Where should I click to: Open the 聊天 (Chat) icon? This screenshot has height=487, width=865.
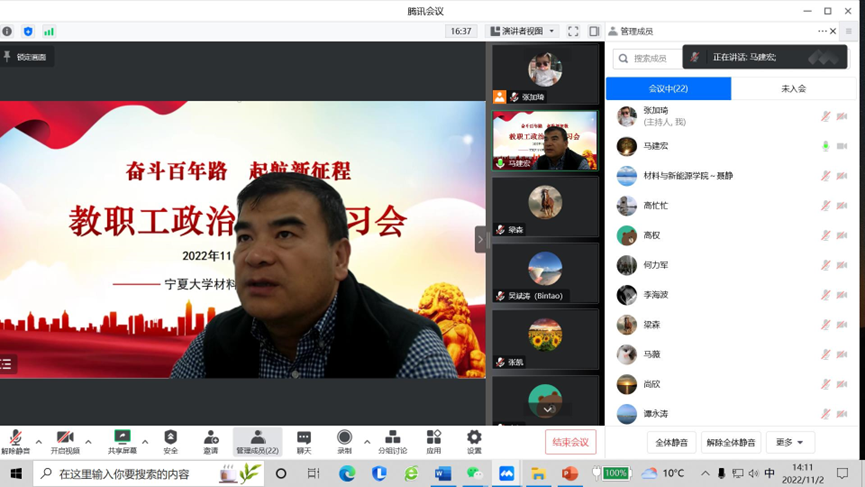[304, 441]
